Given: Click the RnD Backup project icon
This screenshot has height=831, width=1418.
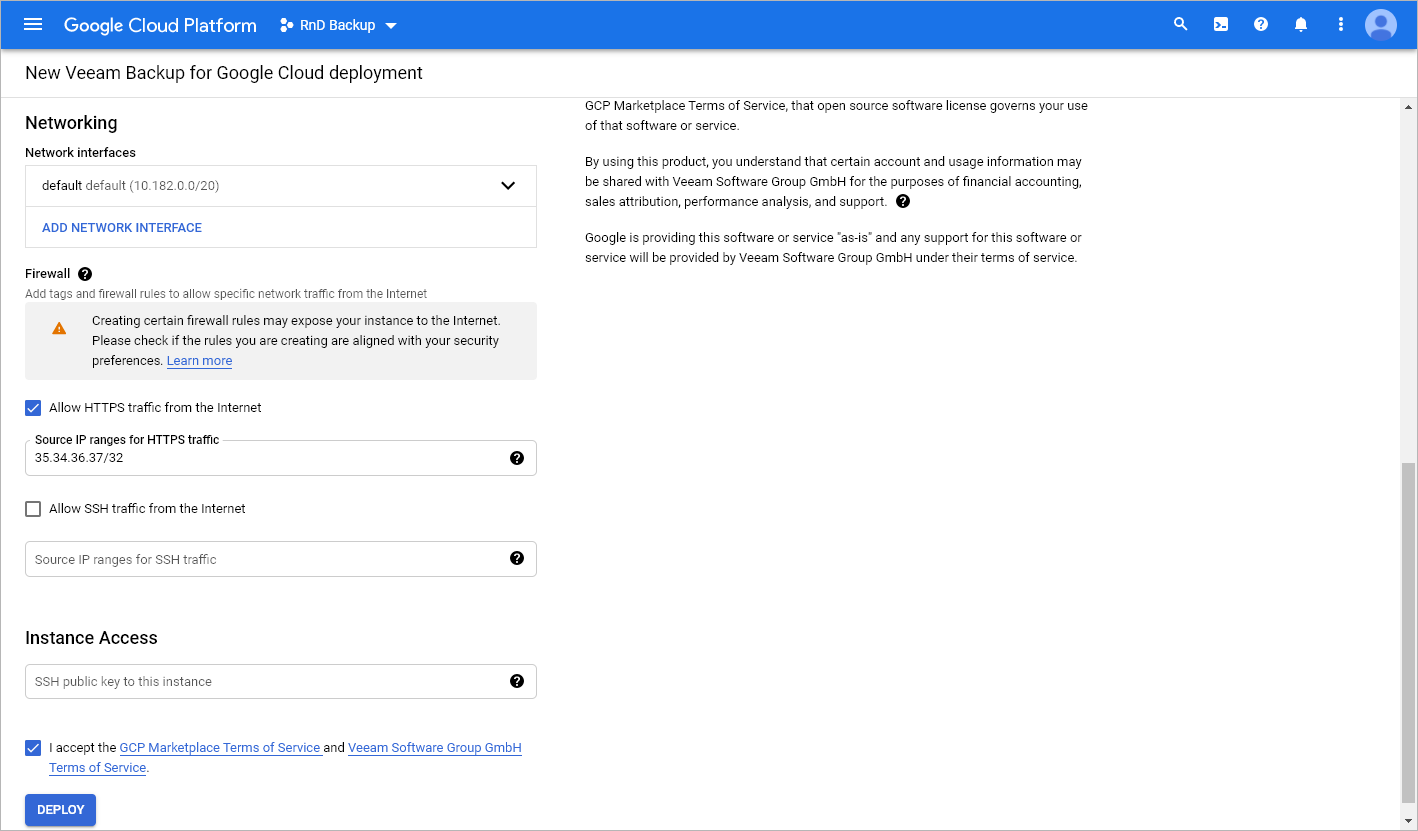Looking at the screenshot, I should coord(286,25).
